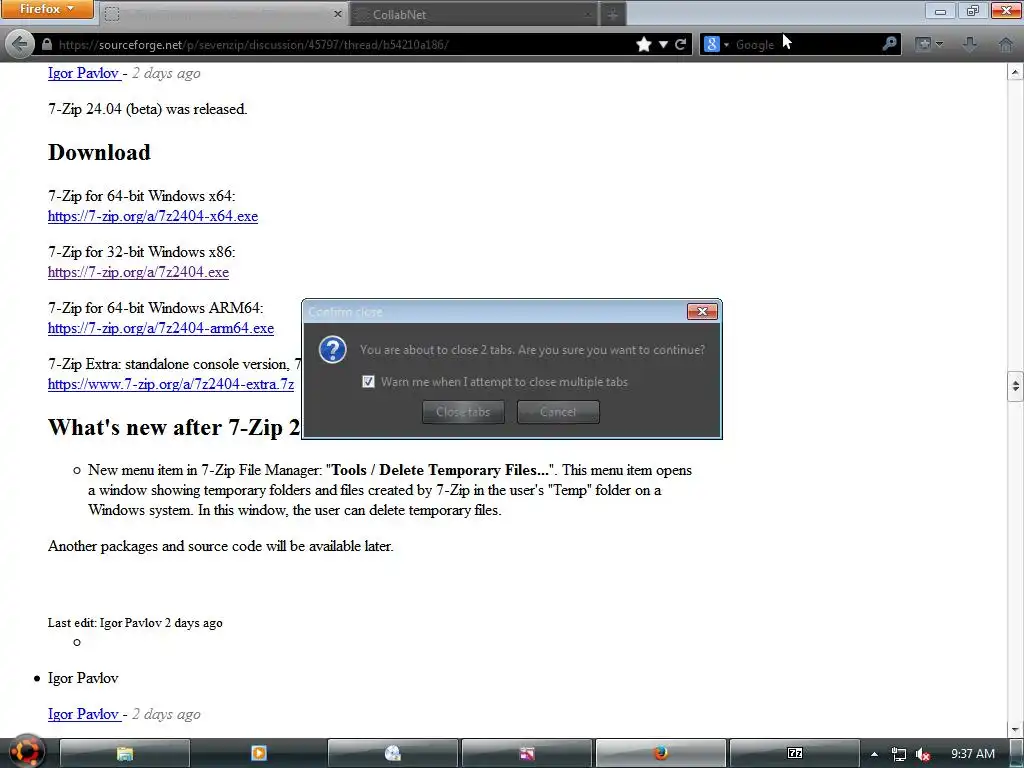Open the Ubuntu-logo start button
1024x768 pixels.
tap(25, 752)
